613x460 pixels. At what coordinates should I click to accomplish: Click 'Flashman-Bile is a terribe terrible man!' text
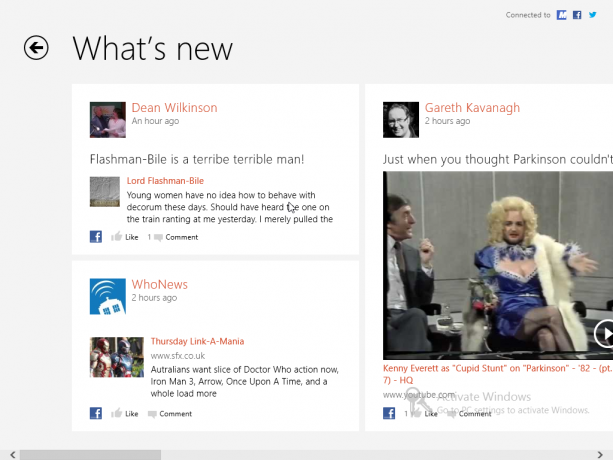click(x=197, y=159)
